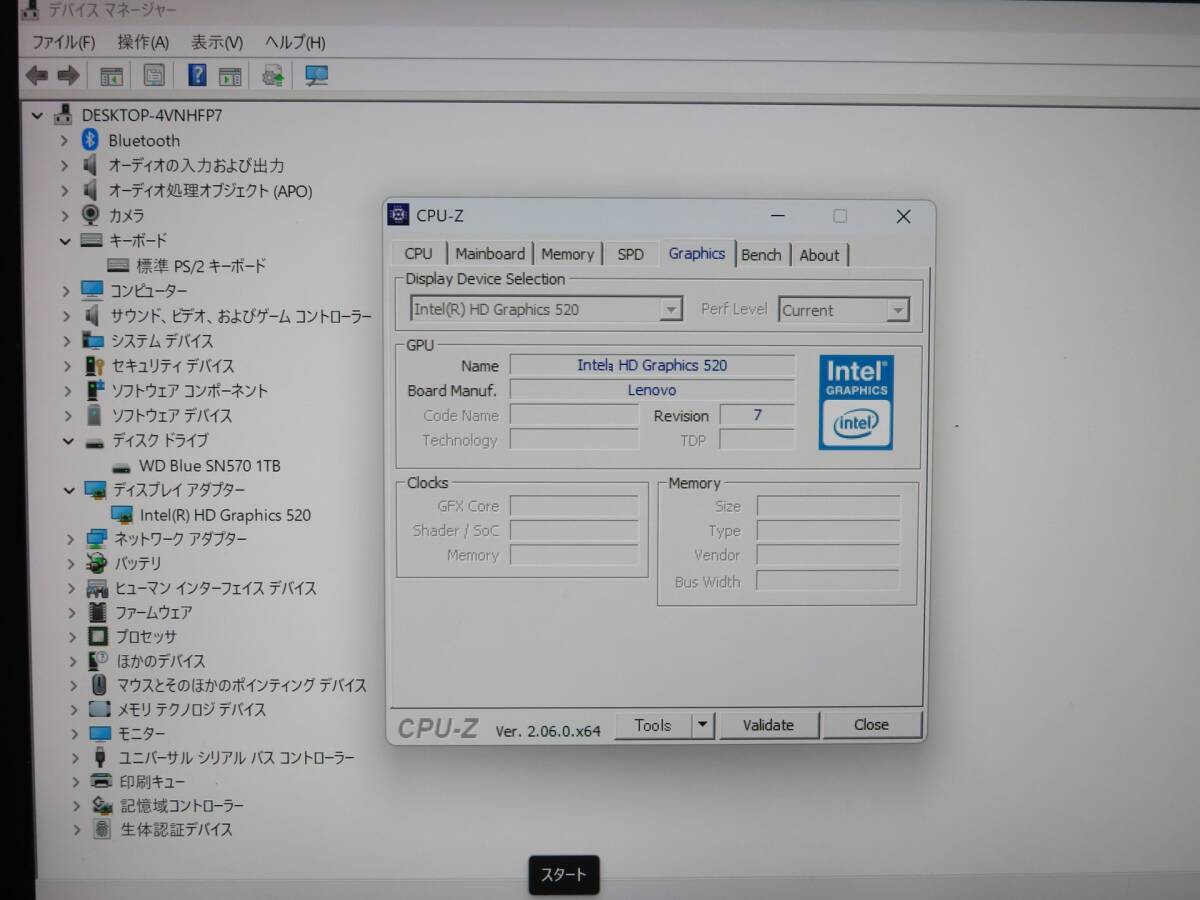Open the ファイル(F) menu
The image size is (1200, 900).
(63, 42)
